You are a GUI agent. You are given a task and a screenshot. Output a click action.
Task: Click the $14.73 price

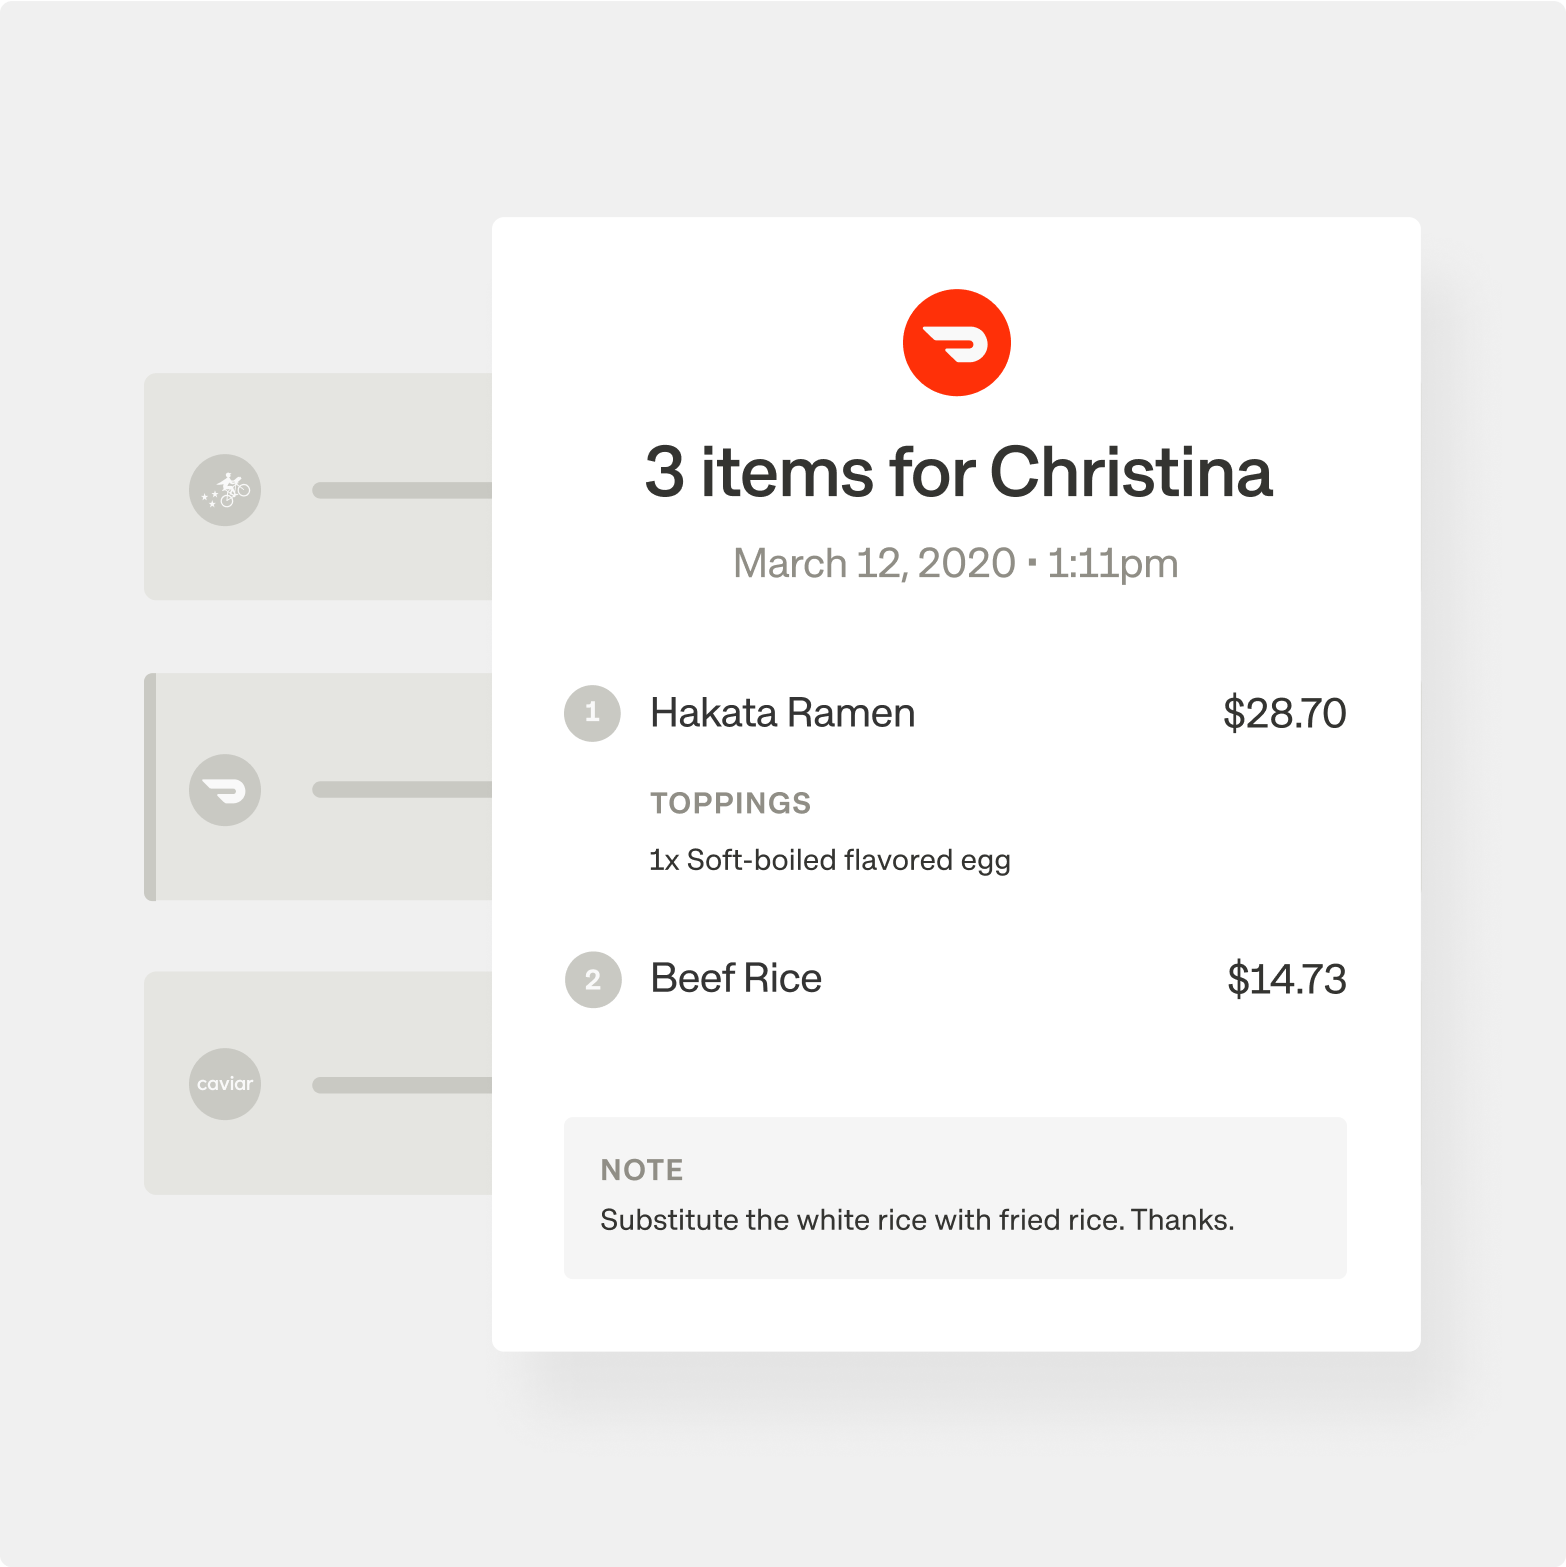pos(1286,979)
